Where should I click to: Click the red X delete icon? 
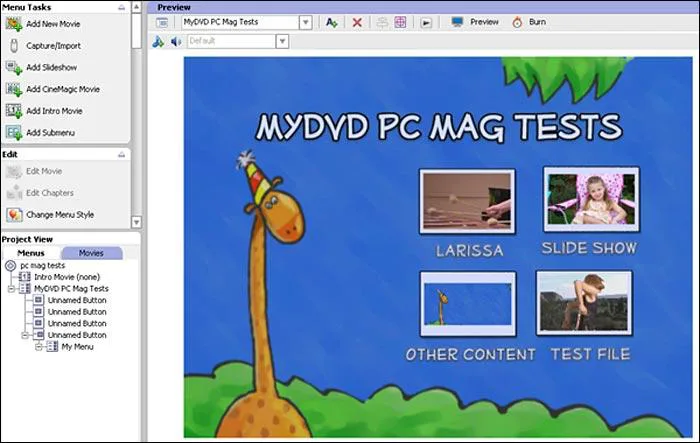point(357,21)
